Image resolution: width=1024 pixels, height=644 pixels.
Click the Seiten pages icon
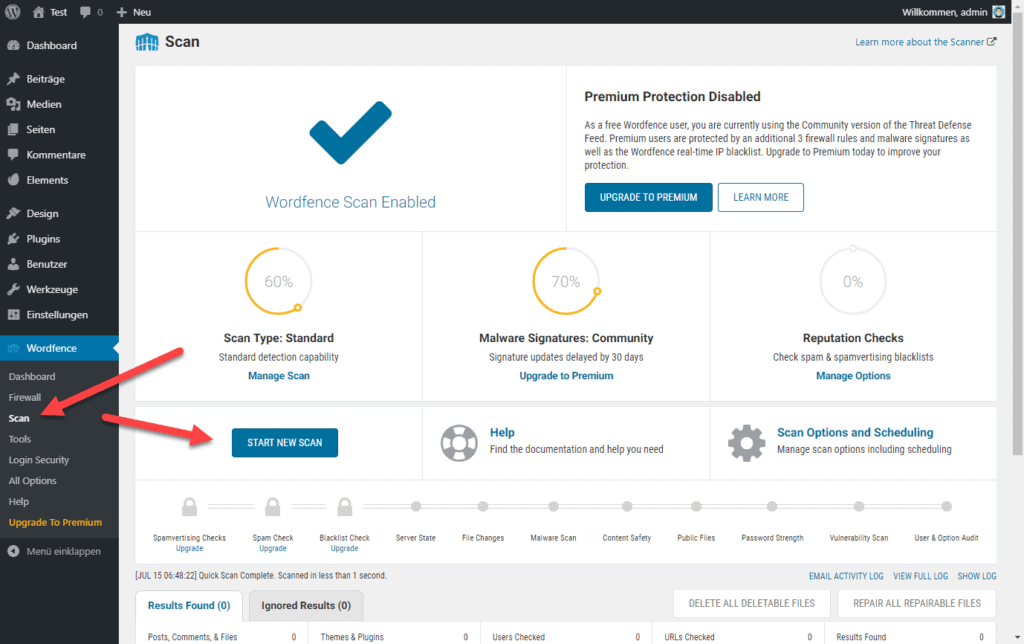pyautogui.click(x=13, y=129)
